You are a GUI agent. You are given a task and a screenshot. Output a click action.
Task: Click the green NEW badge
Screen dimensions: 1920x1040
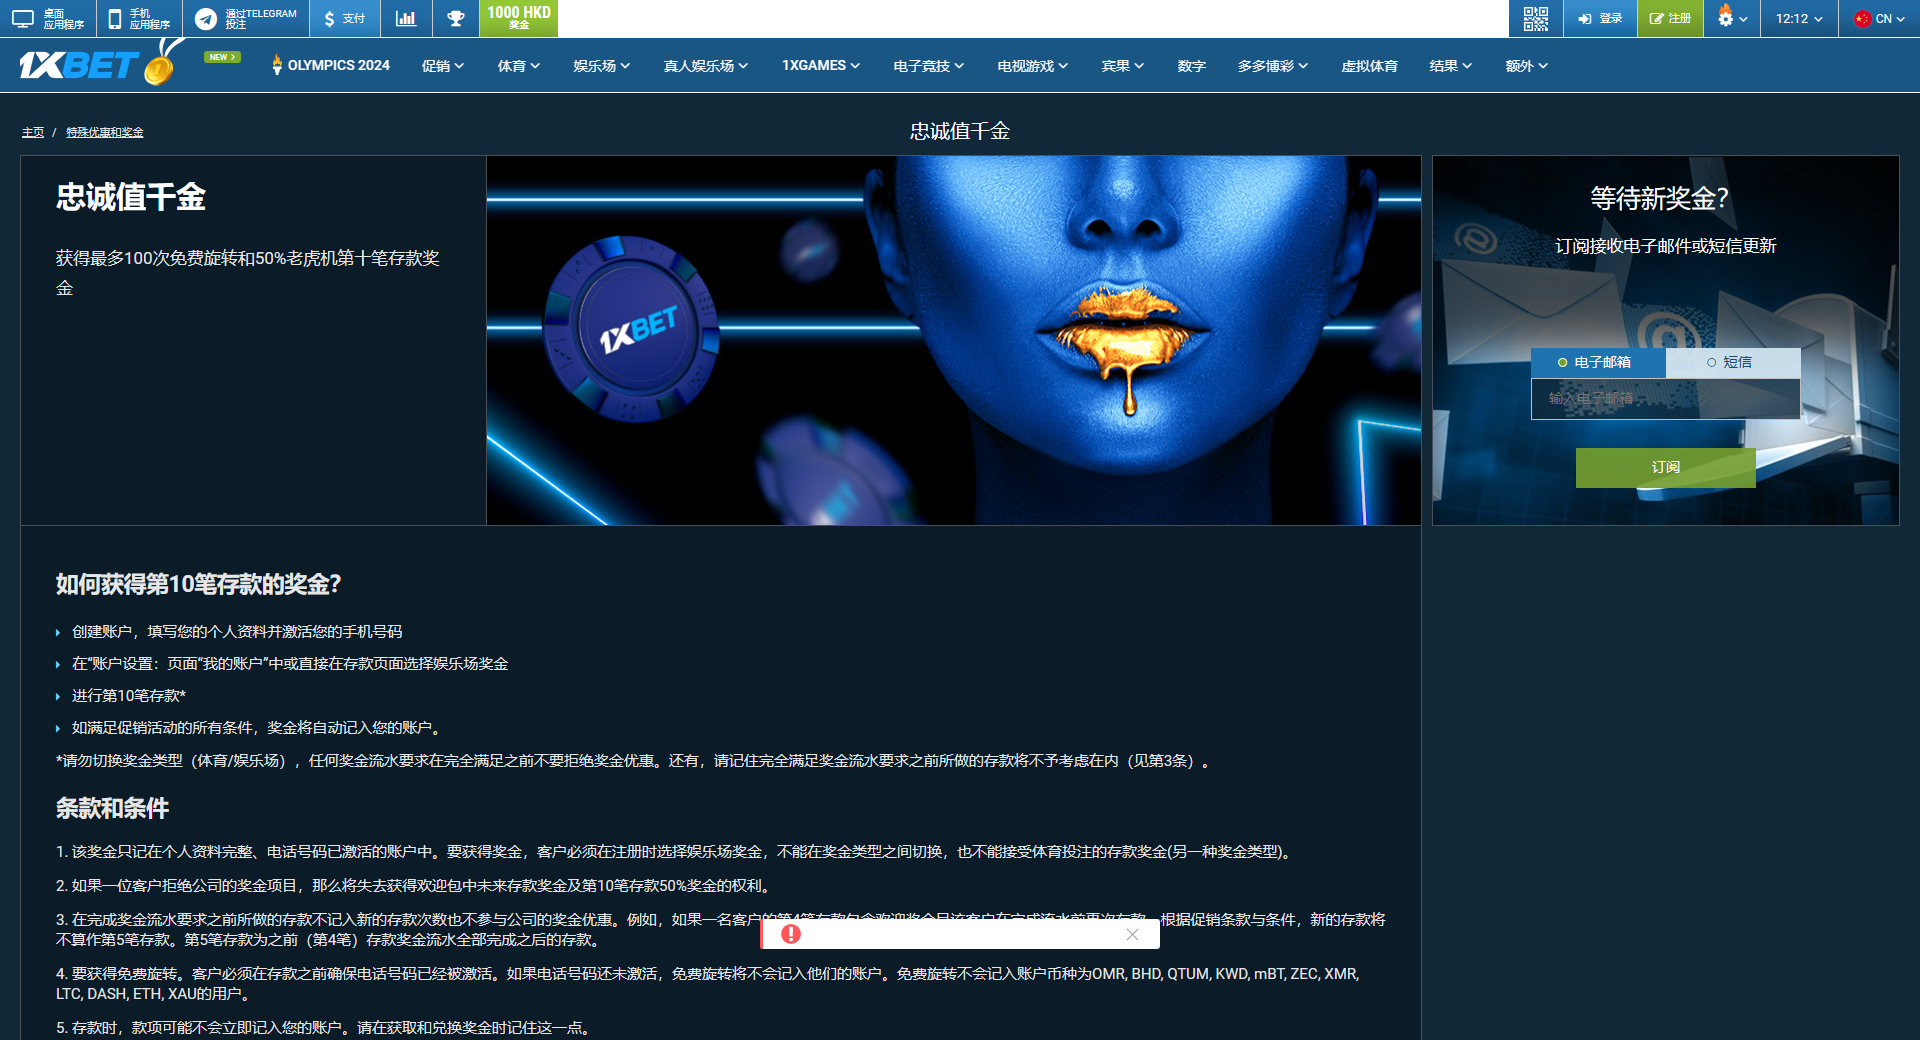coord(222,57)
